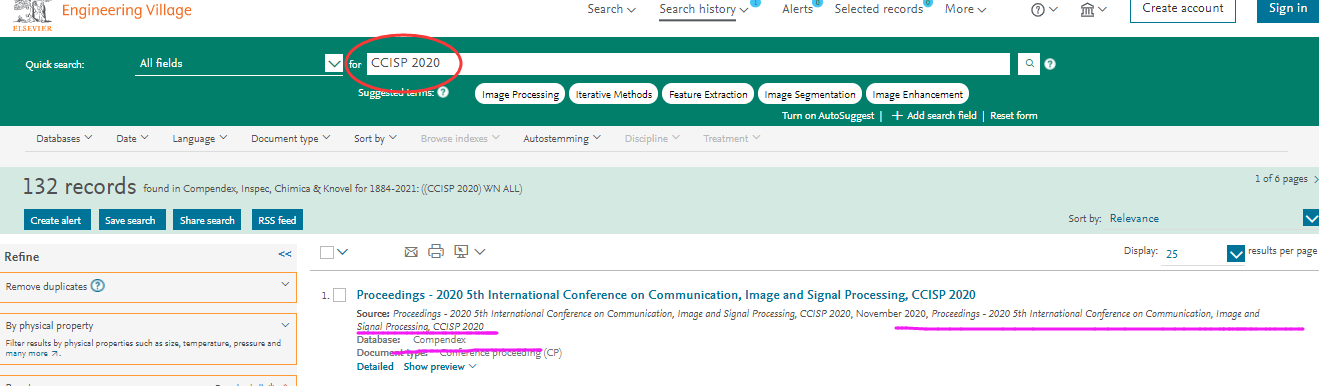Click the CCISP 2020 search input field

click(689, 64)
